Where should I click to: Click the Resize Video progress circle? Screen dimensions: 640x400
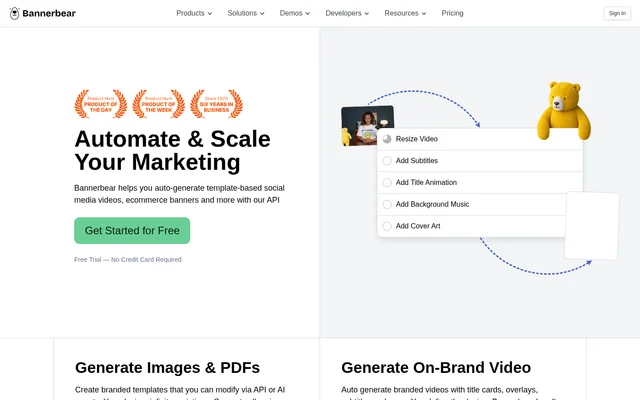tap(387, 139)
